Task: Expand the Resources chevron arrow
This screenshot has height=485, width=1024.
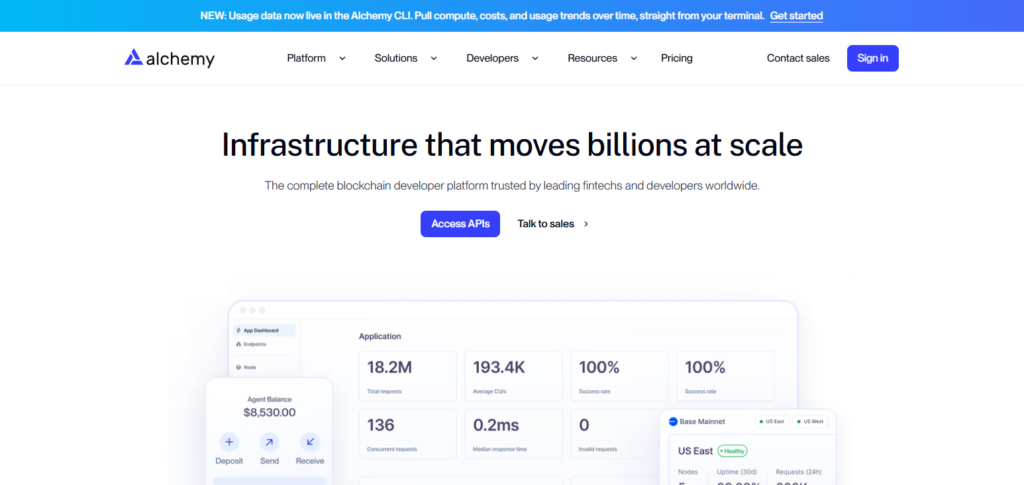Action: (633, 58)
